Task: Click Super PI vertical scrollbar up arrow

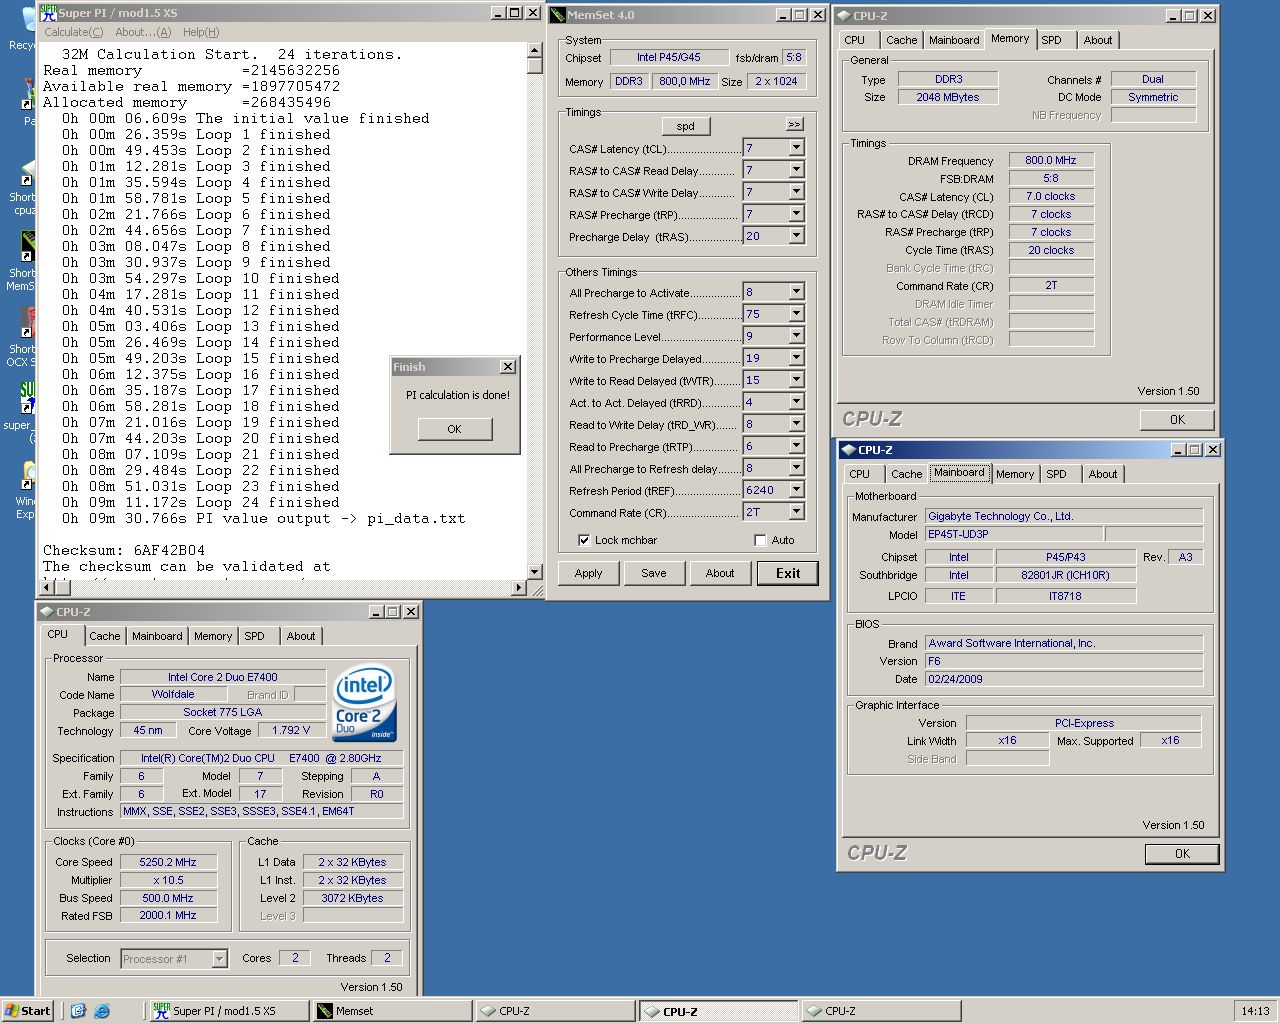Action: pos(535,51)
